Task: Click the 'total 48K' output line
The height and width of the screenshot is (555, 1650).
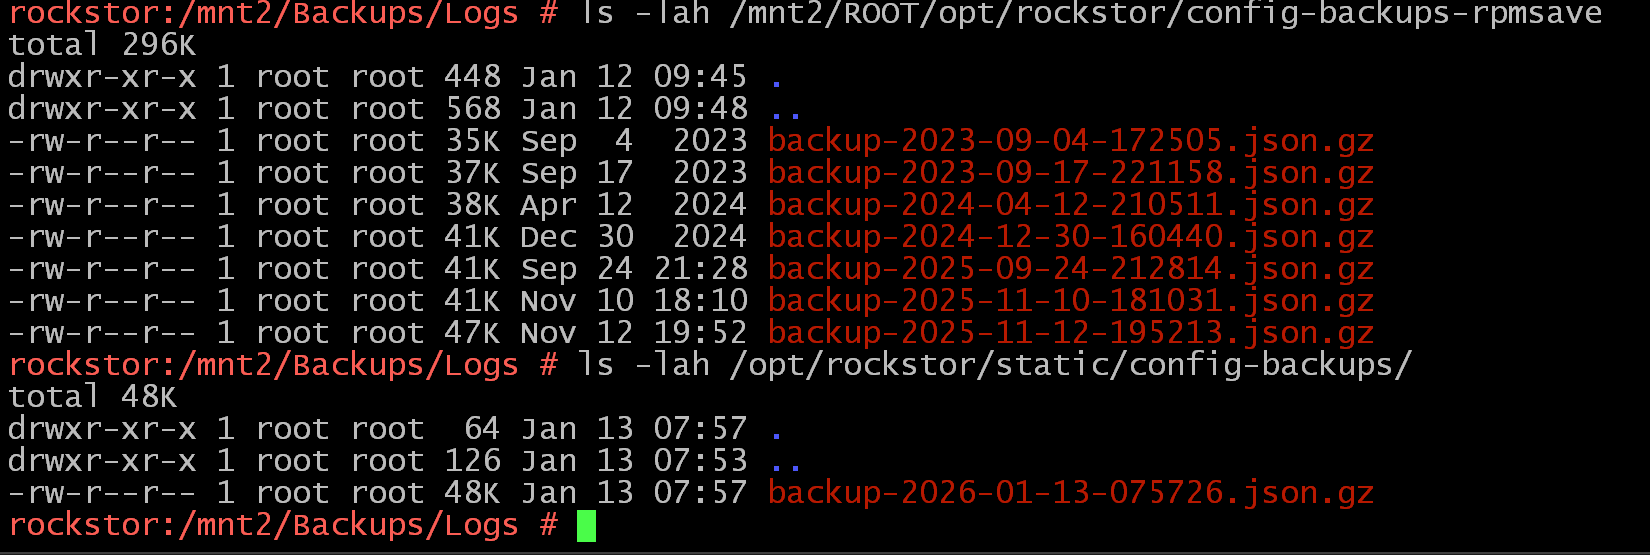Action: point(92,397)
